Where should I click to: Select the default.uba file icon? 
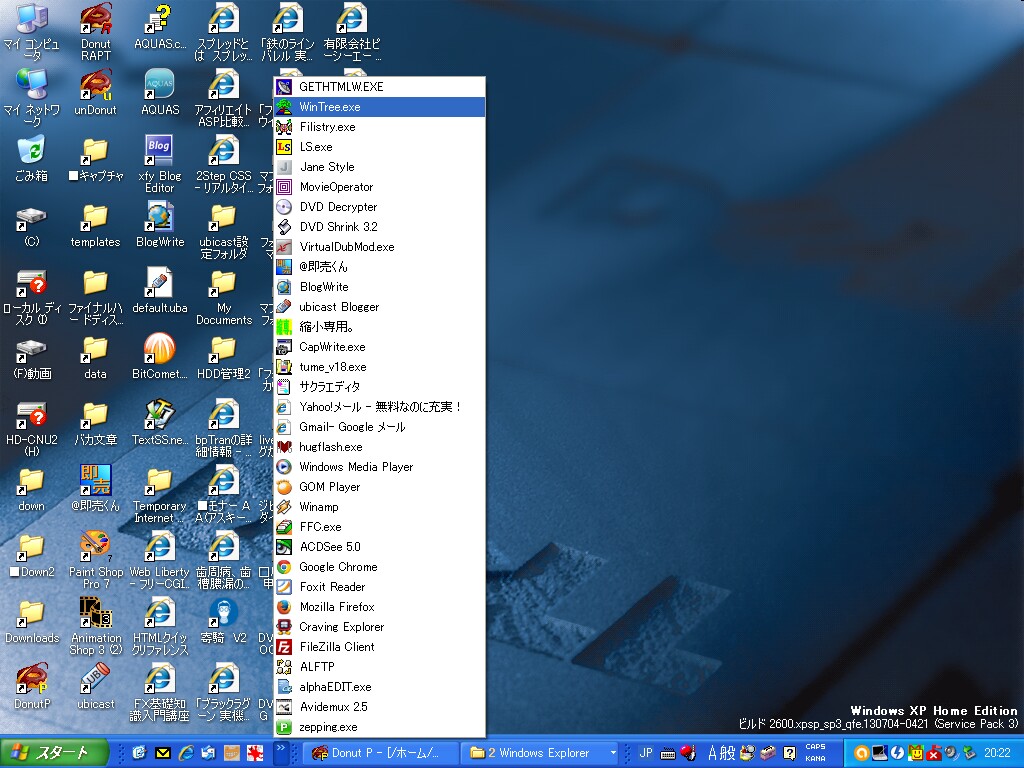tap(160, 291)
